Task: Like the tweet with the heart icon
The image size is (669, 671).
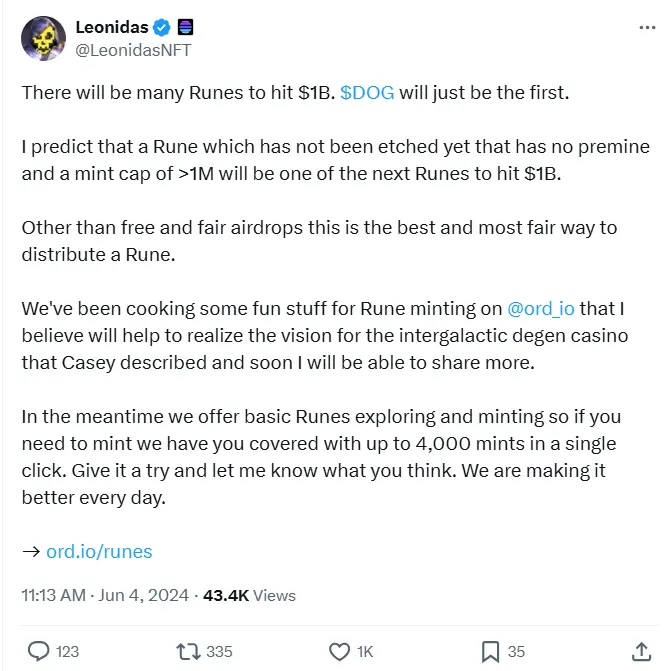Action: (341, 651)
